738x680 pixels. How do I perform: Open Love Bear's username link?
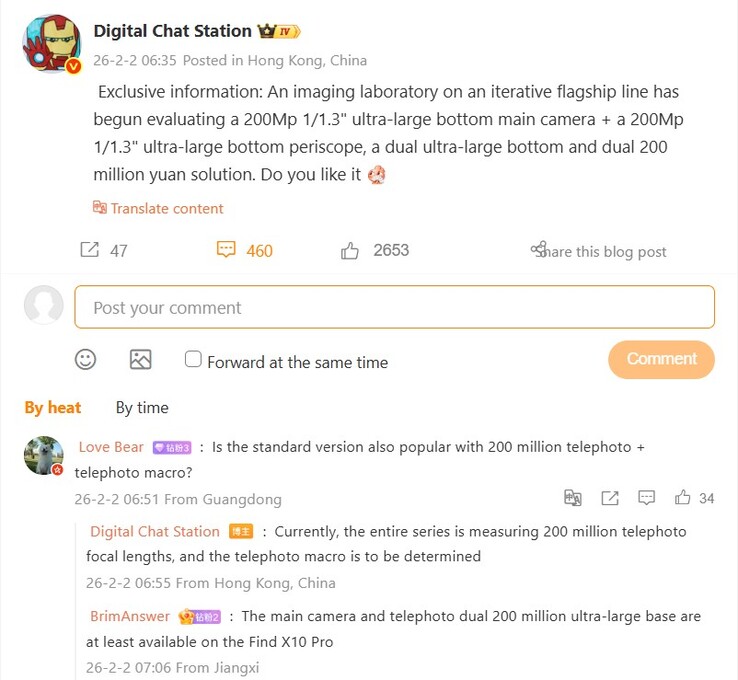pyautogui.click(x=111, y=447)
